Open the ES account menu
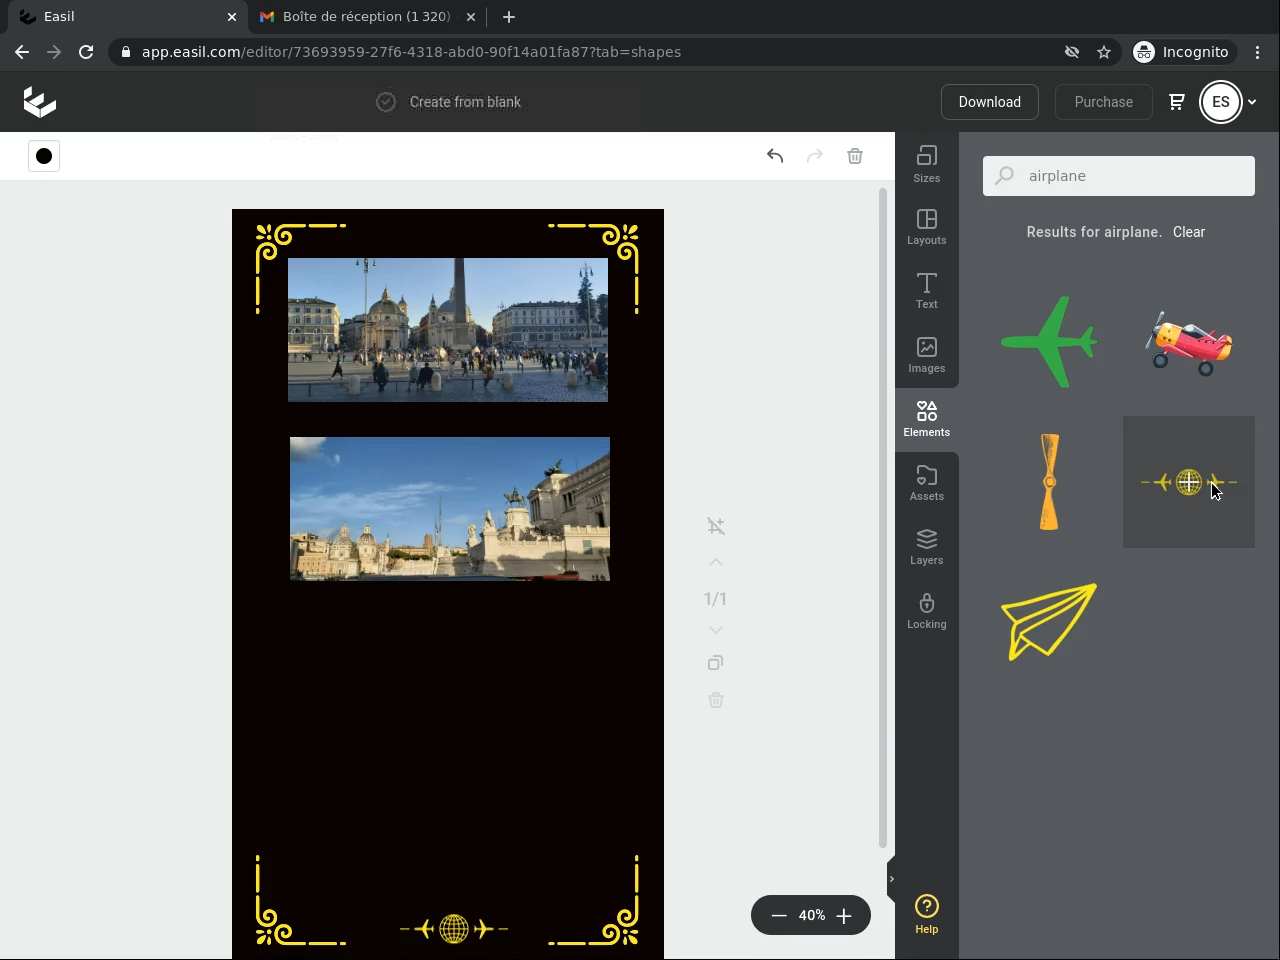1280x960 pixels. coord(1228,102)
